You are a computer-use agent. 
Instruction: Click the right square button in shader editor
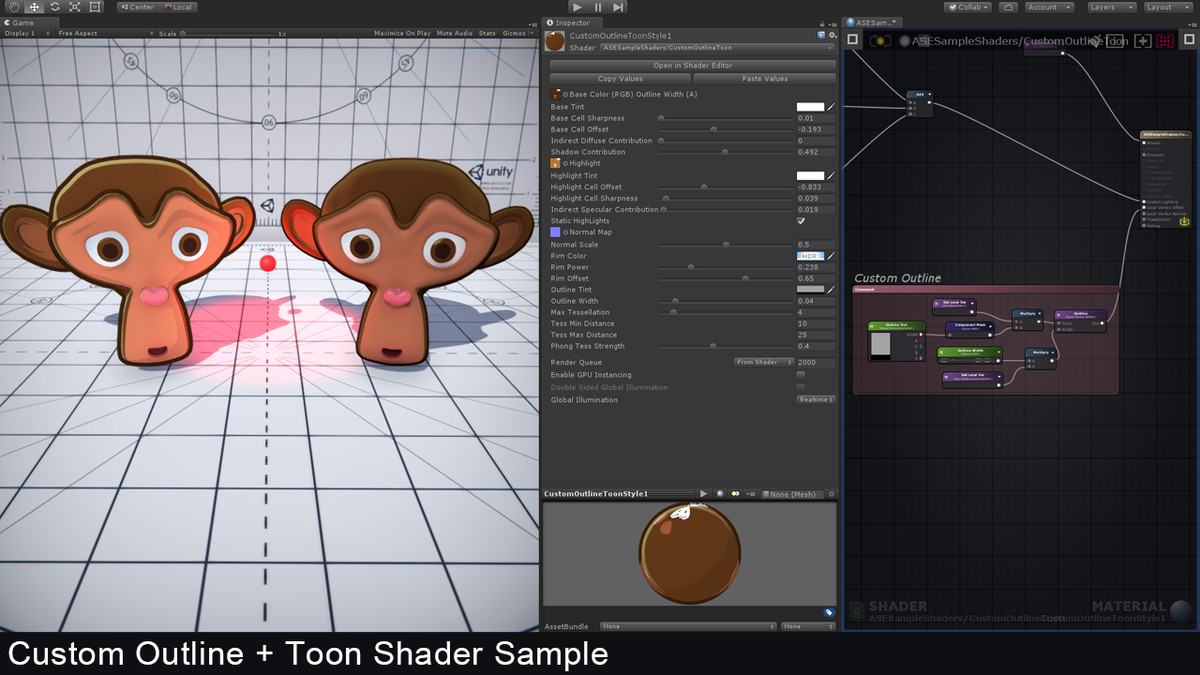(x=1189, y=40)
